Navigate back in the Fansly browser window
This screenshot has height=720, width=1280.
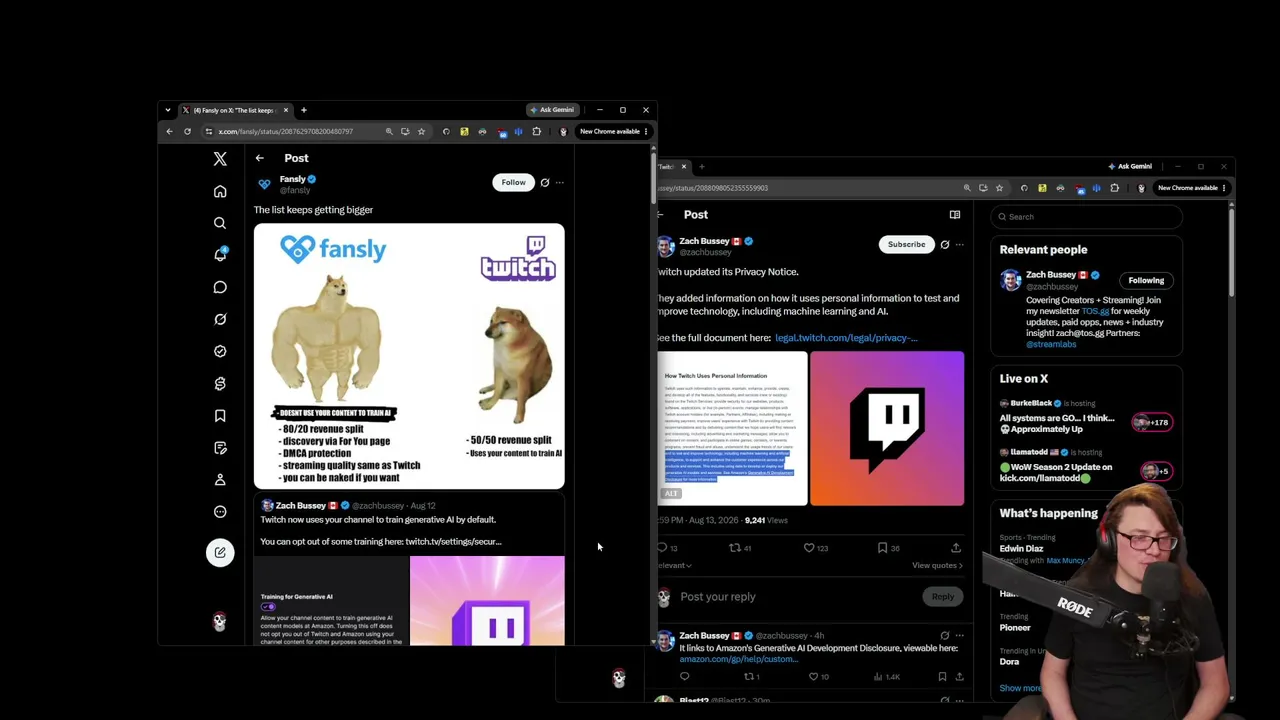[169, 131]
